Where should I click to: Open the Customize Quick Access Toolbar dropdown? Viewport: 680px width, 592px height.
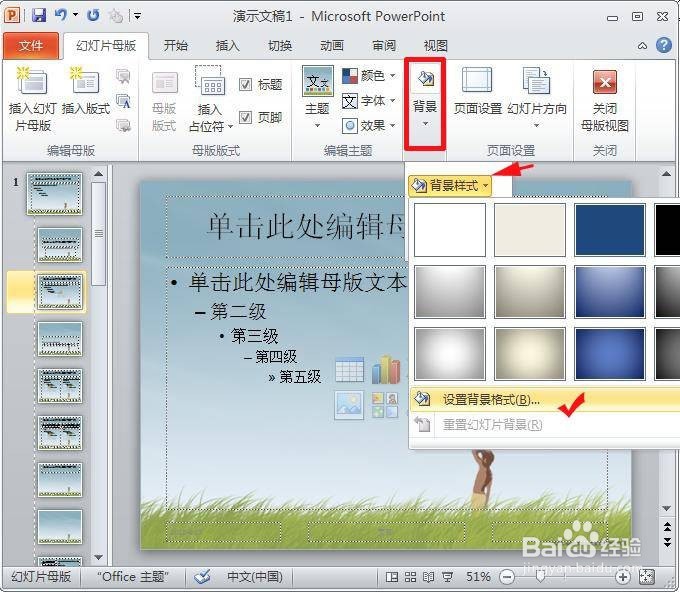137,16
